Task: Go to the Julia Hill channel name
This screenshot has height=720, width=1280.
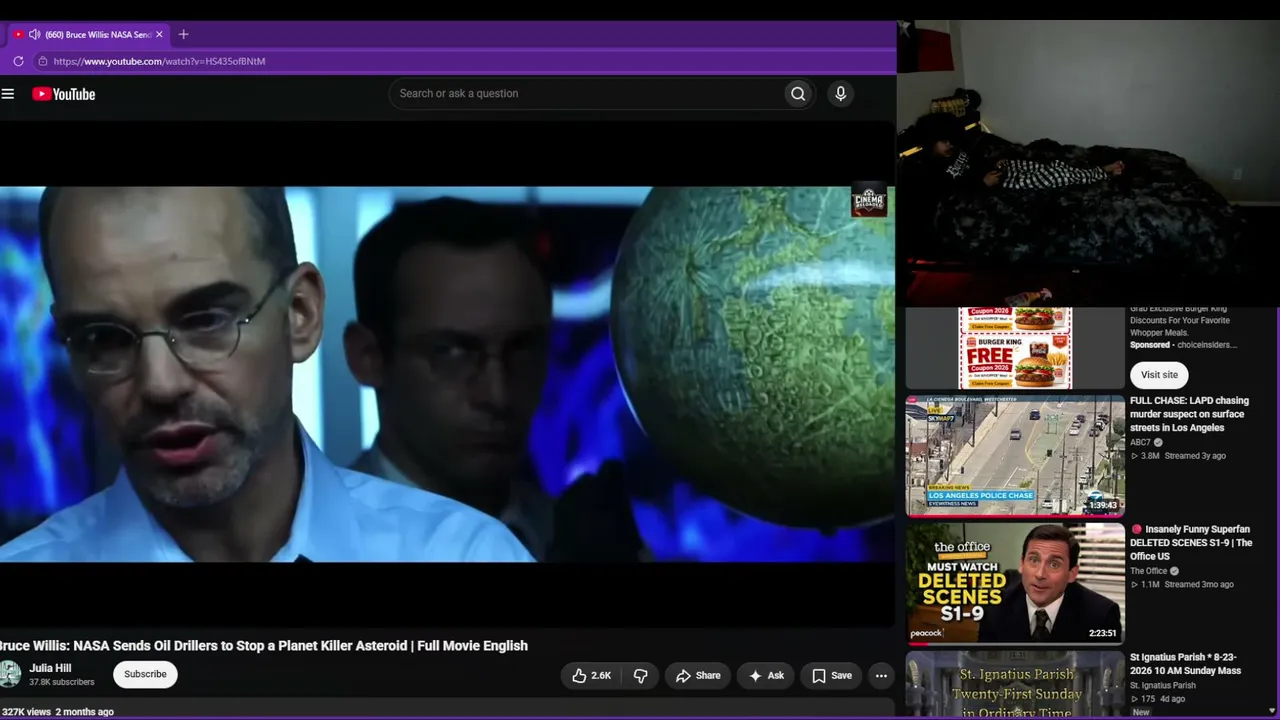Action: click(x=50, y=668)
